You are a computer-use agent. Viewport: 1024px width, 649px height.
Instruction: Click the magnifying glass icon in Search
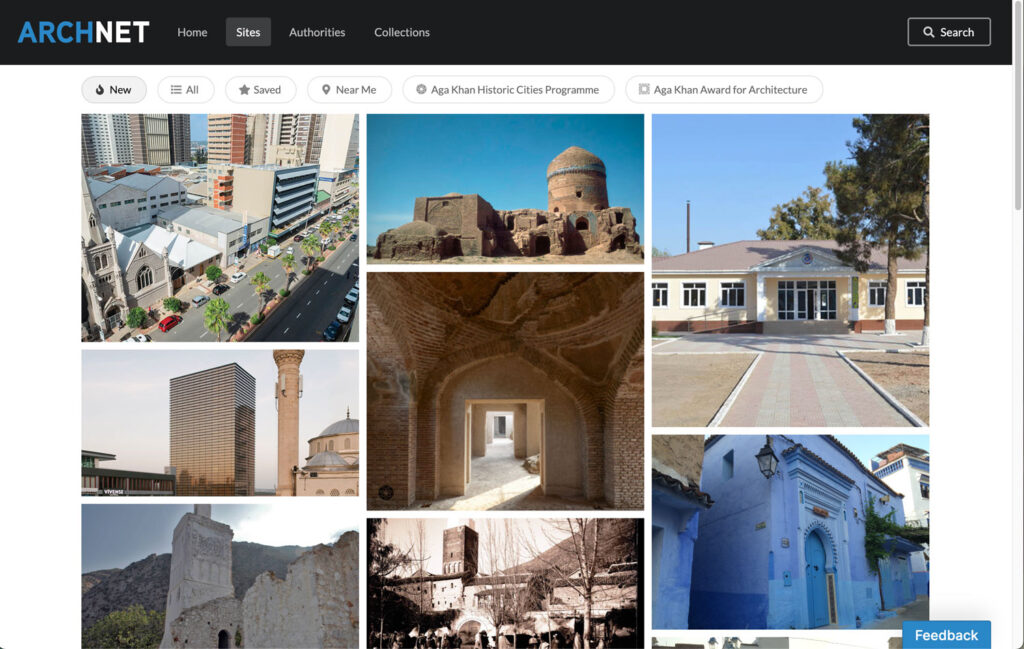click(927, 31)
